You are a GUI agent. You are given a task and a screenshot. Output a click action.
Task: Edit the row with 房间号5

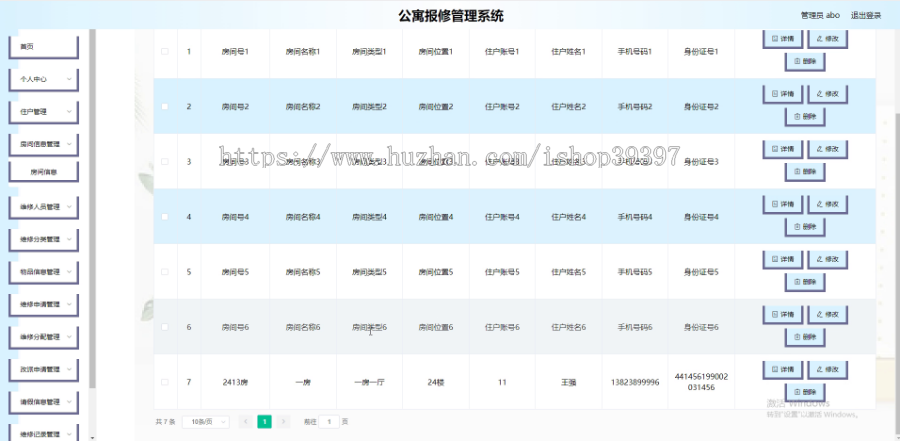(x=827, y=260)
